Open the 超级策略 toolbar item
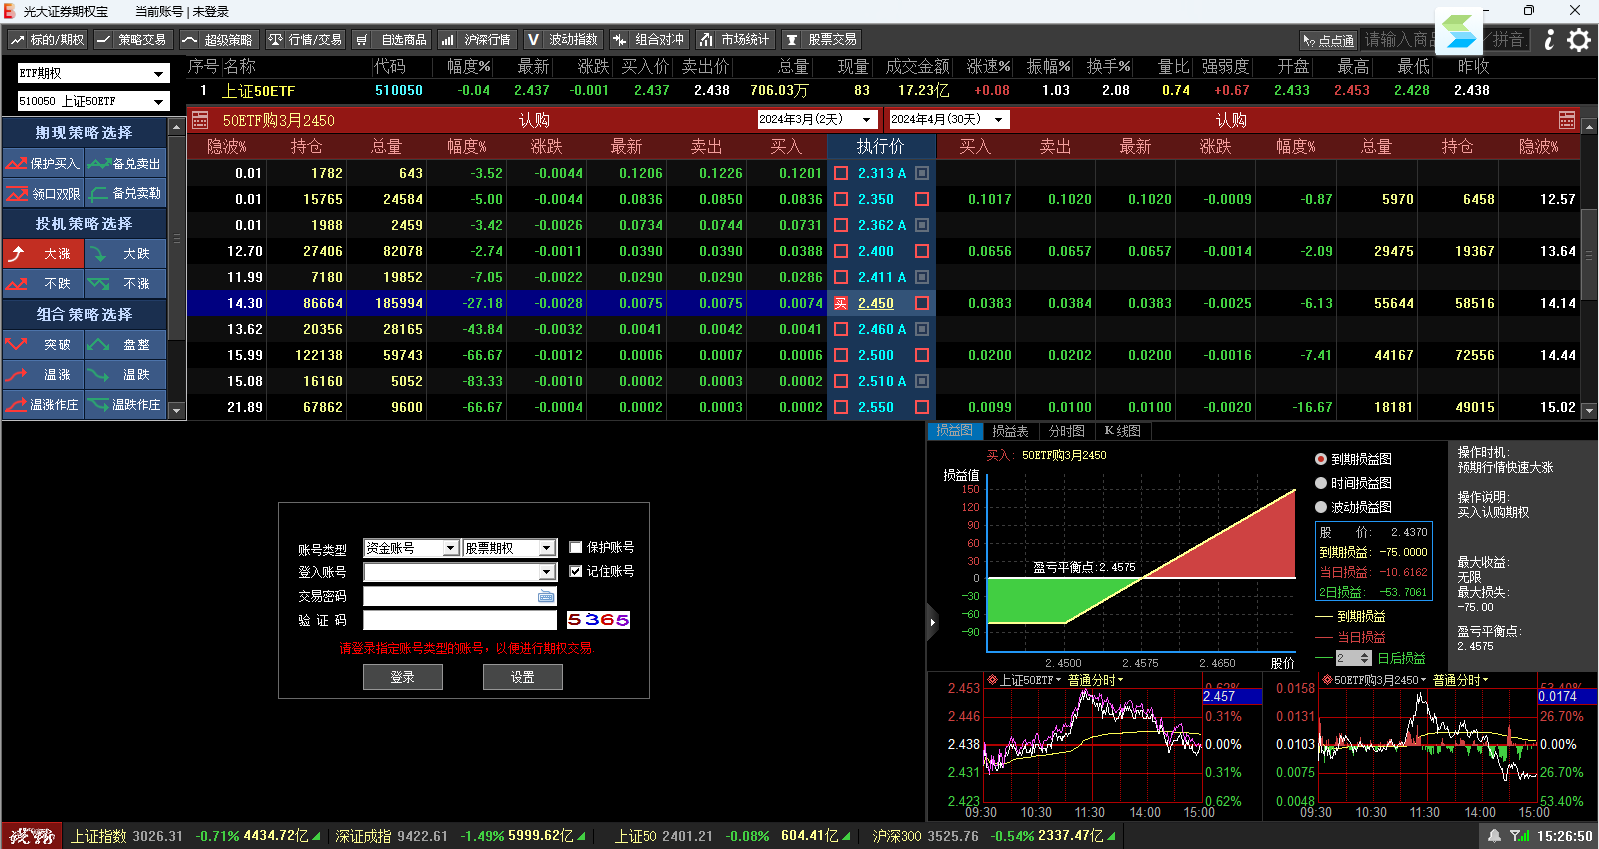 point(219,40)
